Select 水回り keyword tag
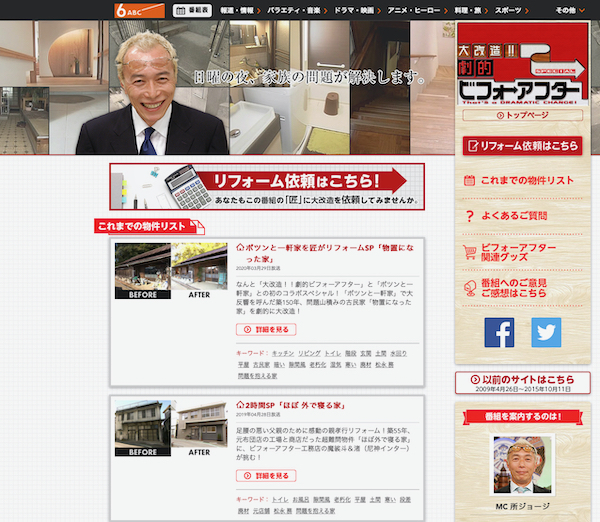Image resolution: width=600 pixels, height=522 pixels. click(x=398, y=353)
